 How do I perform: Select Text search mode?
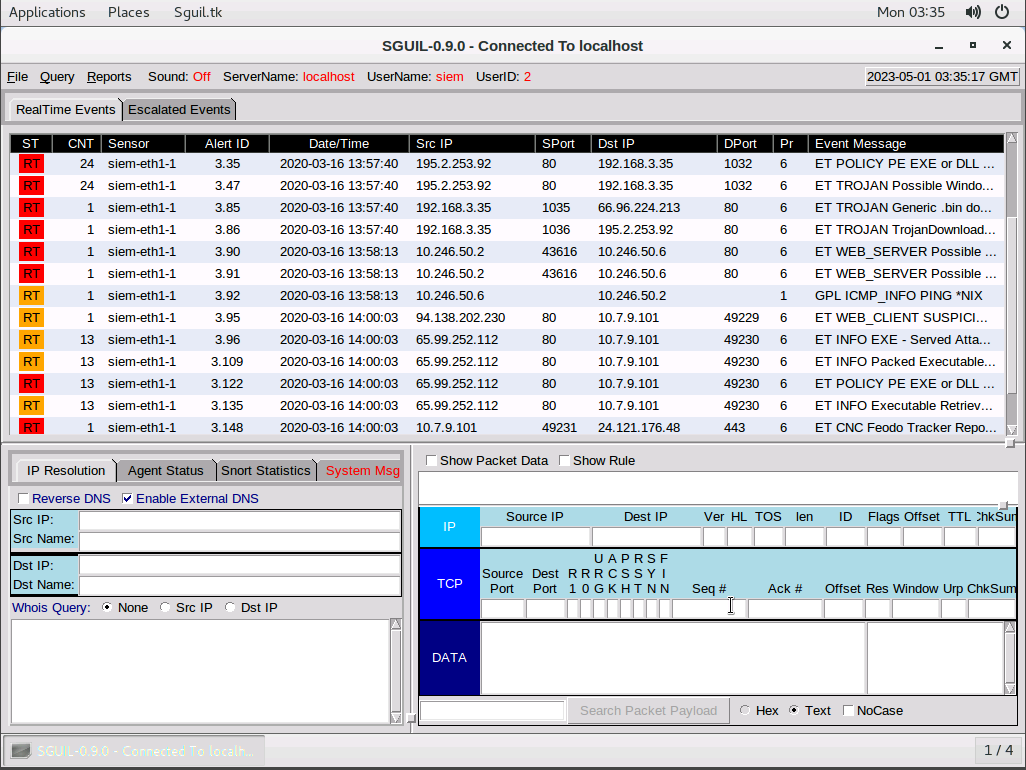click(794, 710)
